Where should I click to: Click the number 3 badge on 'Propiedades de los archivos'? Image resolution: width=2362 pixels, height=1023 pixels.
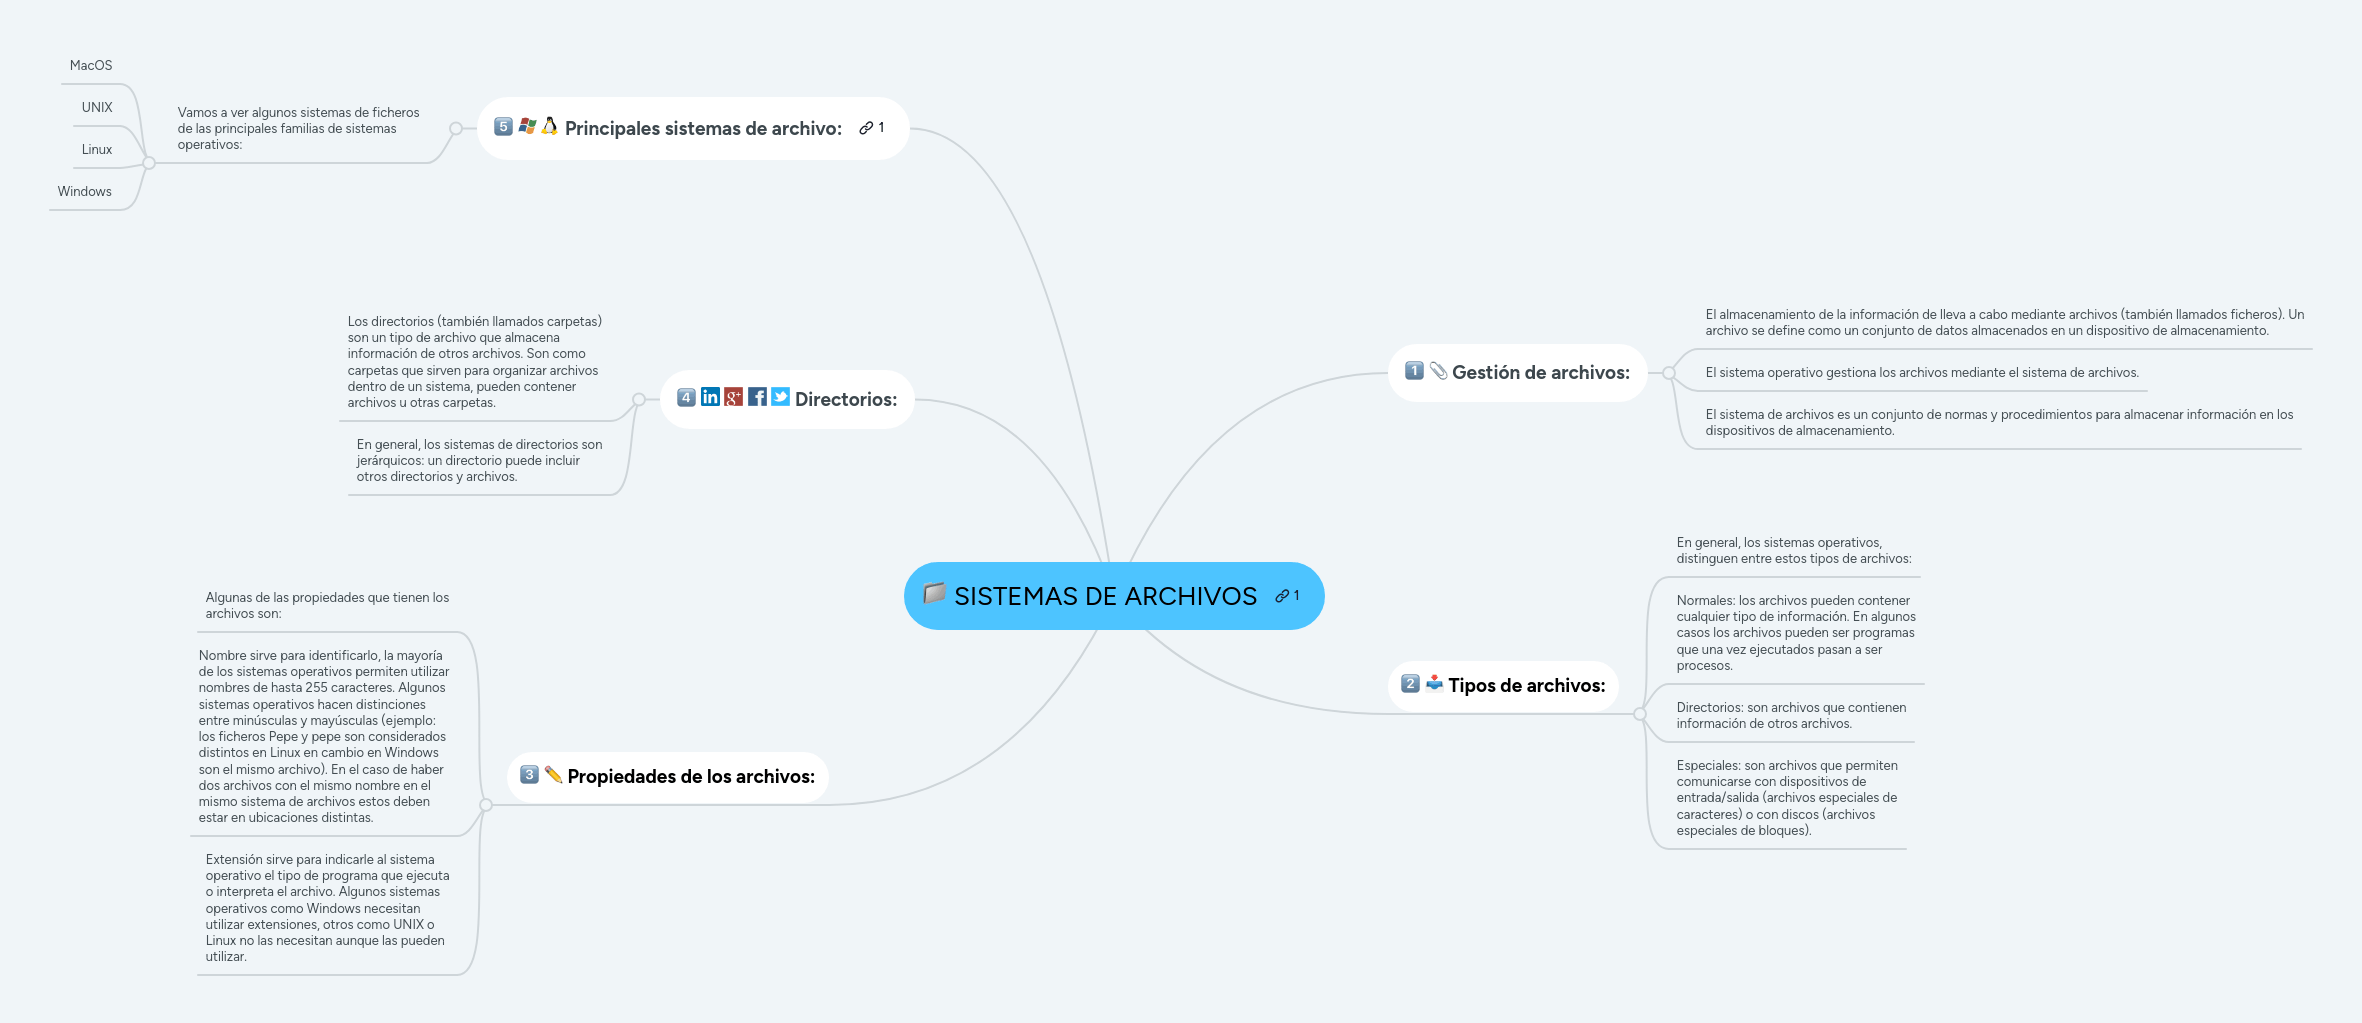click(528, 775)
